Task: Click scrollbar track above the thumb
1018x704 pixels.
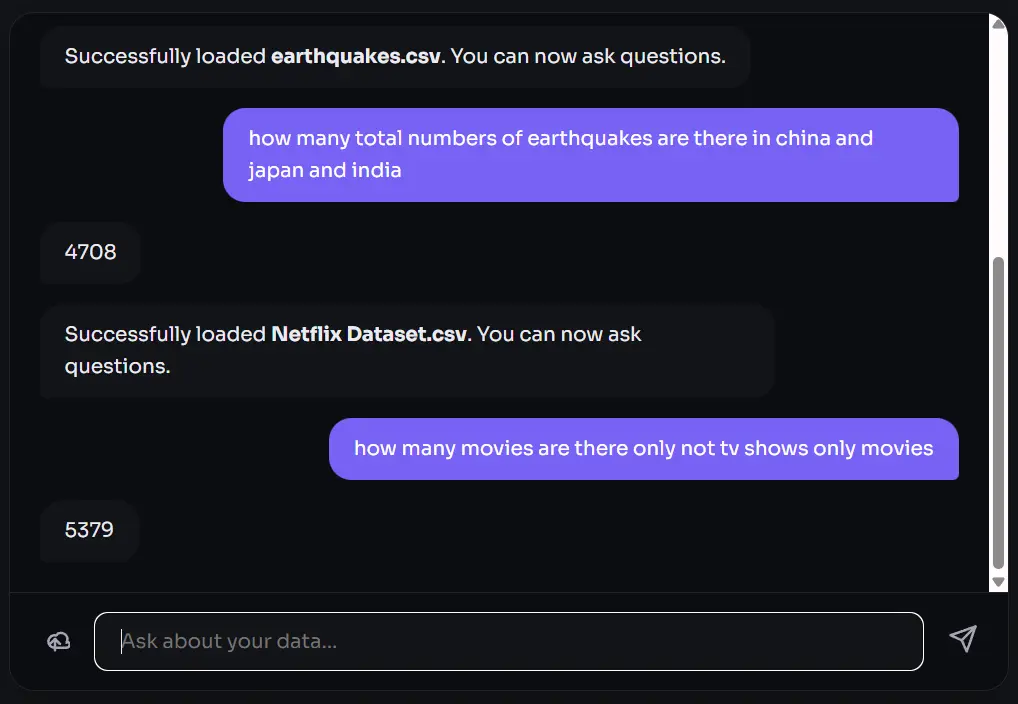Action: point(998,140)
